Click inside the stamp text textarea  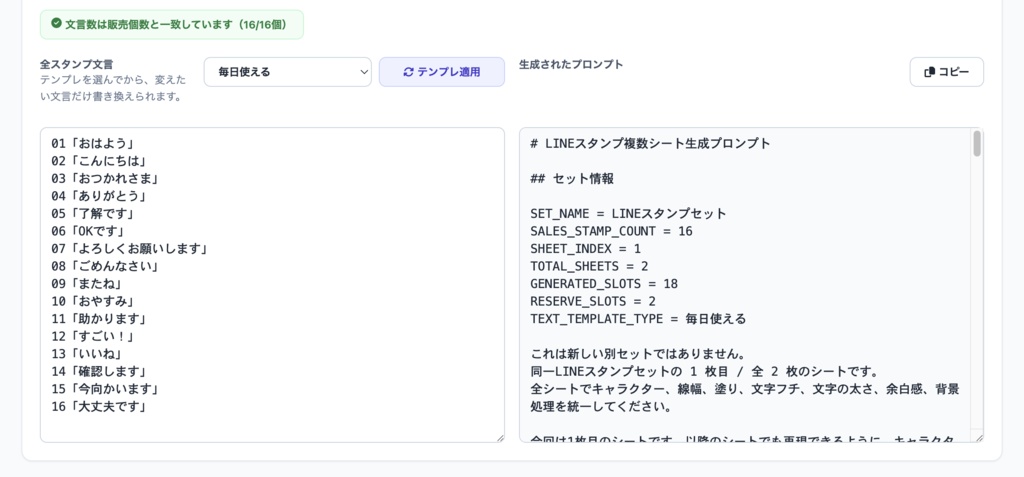272,285
